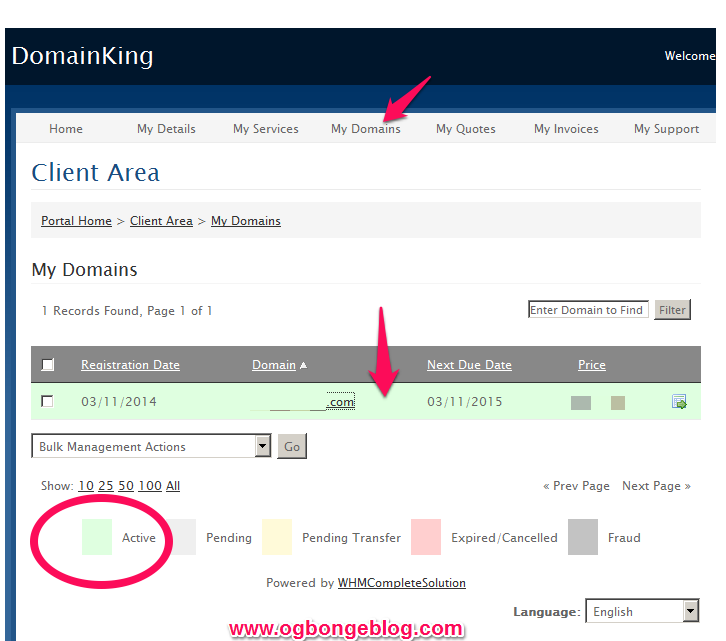Sort by Domain column header

point(274,365)
